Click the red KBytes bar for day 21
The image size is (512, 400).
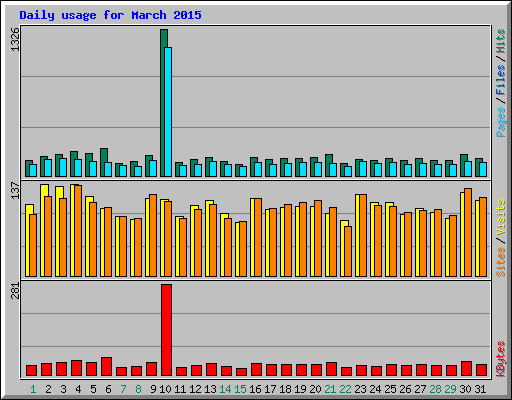[x=332, y=369]
